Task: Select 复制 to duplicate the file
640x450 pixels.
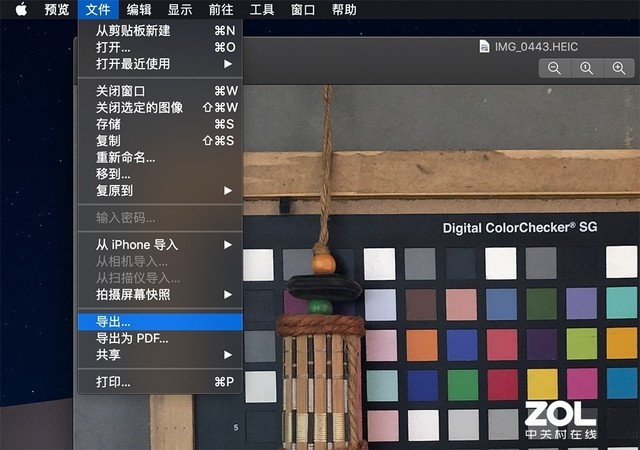Action: click(160, 141)
